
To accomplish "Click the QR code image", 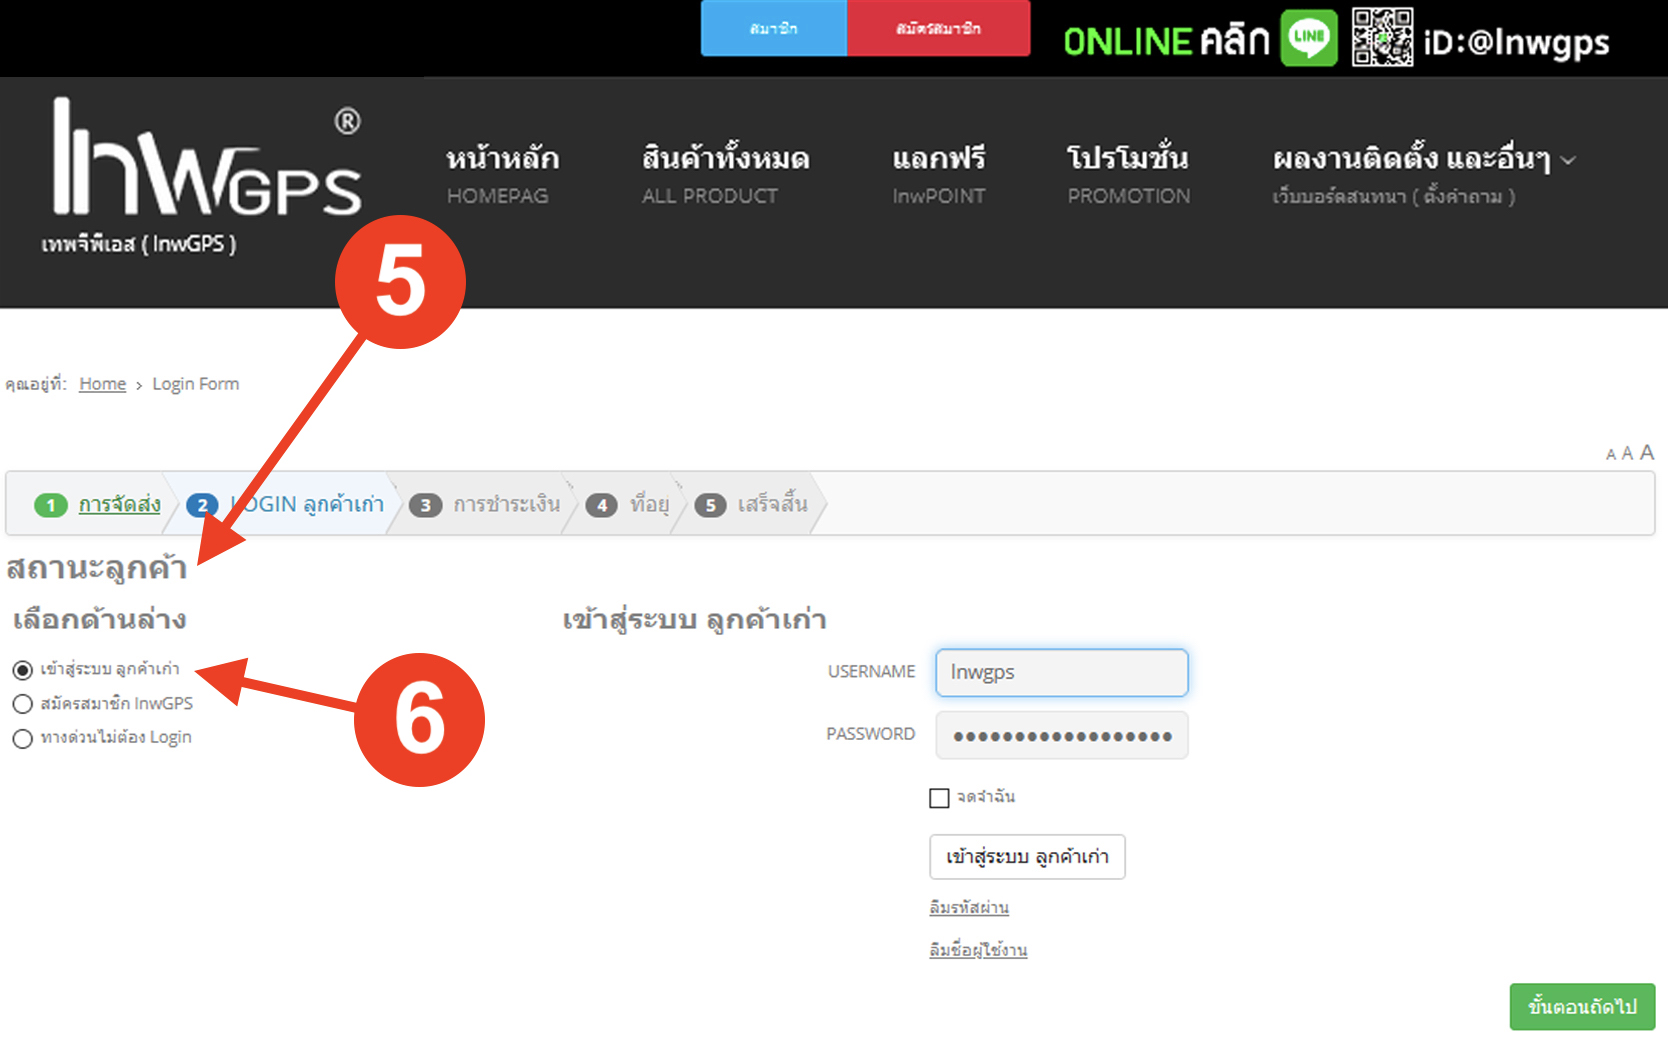I will [x=1382, y=38].
